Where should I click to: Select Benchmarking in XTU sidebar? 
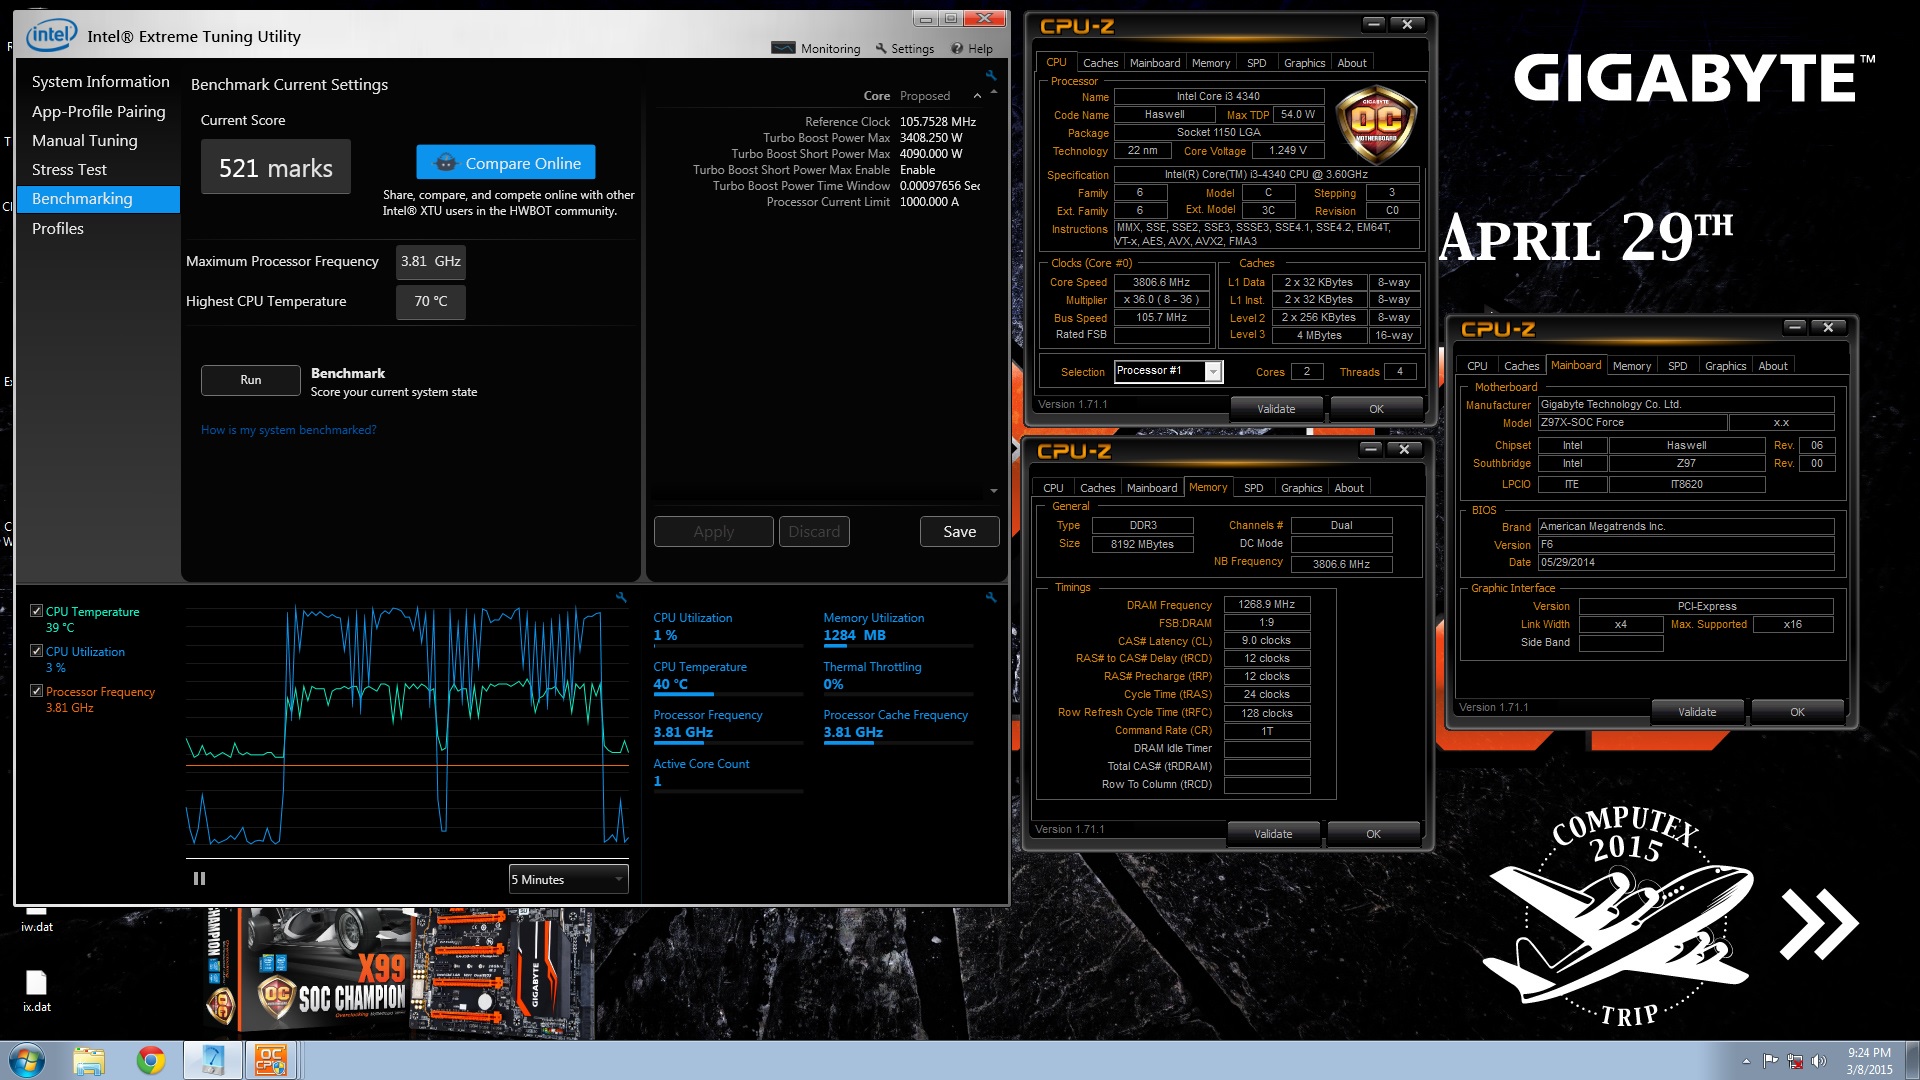pyautogui.click(x=98, y=199)
